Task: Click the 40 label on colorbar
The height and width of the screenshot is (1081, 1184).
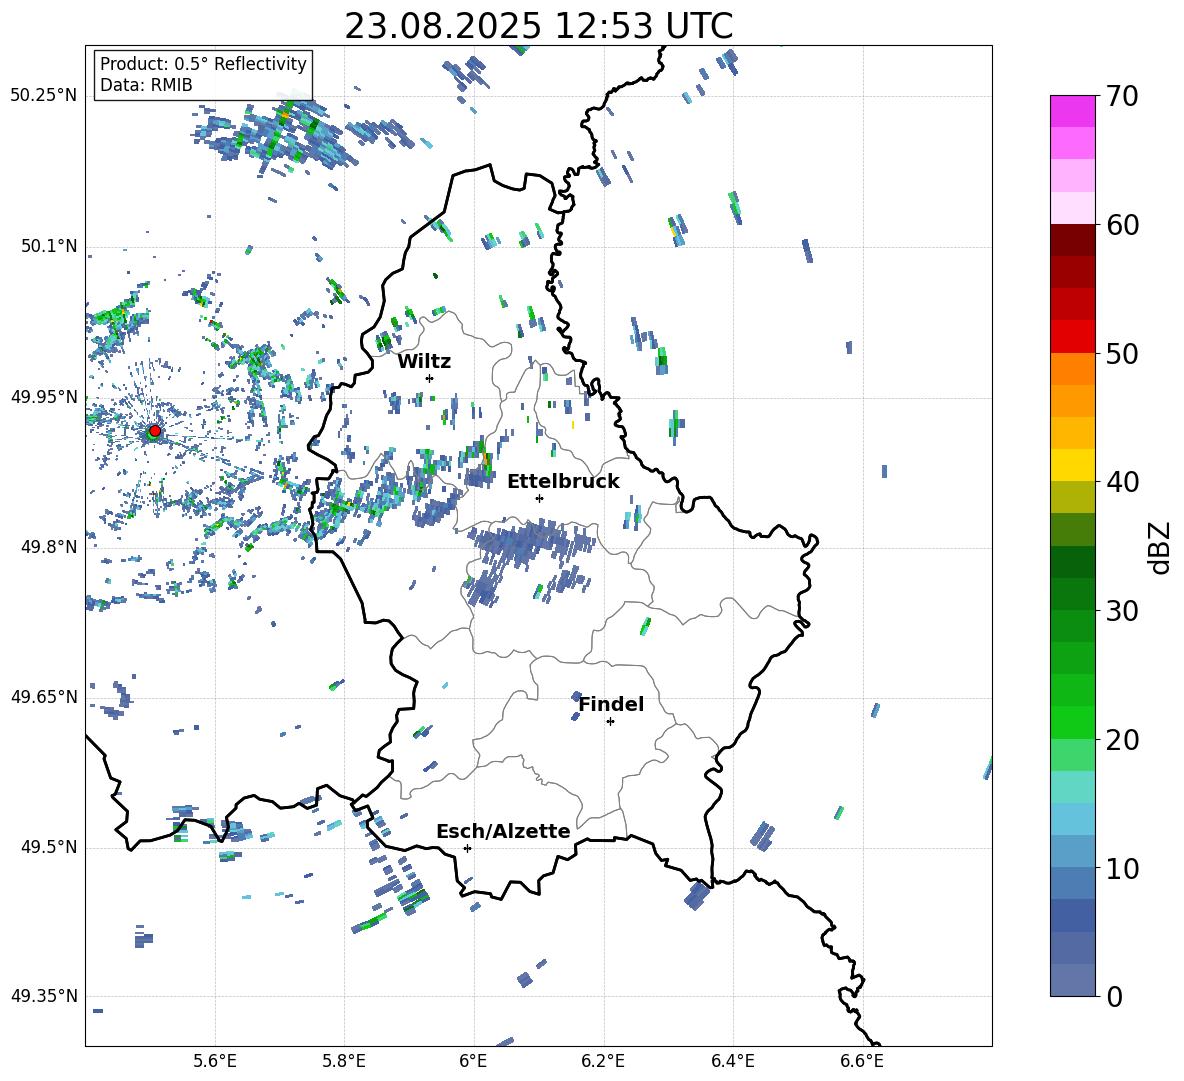Action: click(x=1122, y=482)
